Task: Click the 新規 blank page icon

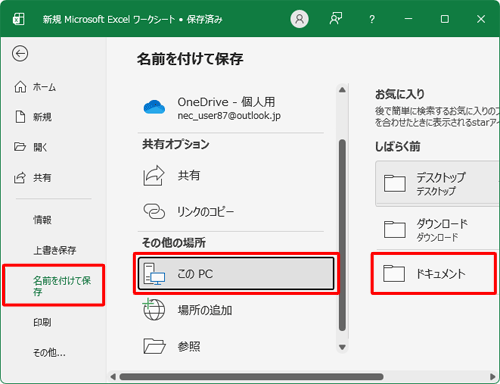Action: click(x=20, y=117)
